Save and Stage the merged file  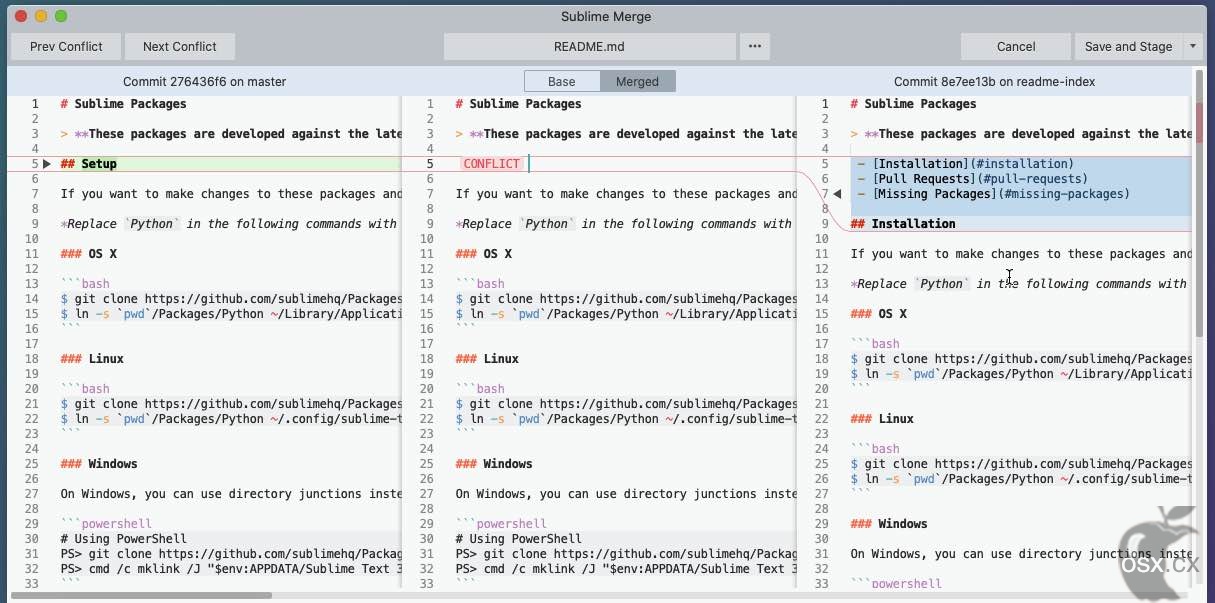point(1128,46)
